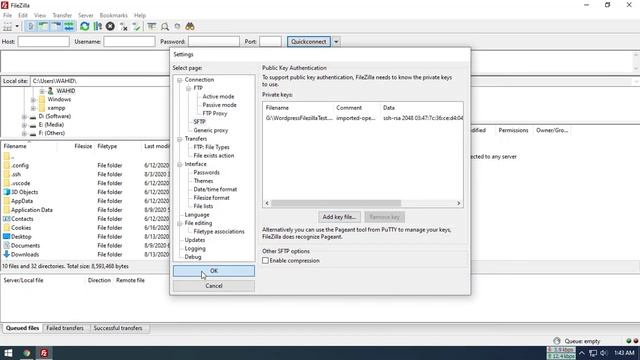This screenshot has height=360, width=640.
Task: Open the Edit menu
Action: (x=22, y=16)
